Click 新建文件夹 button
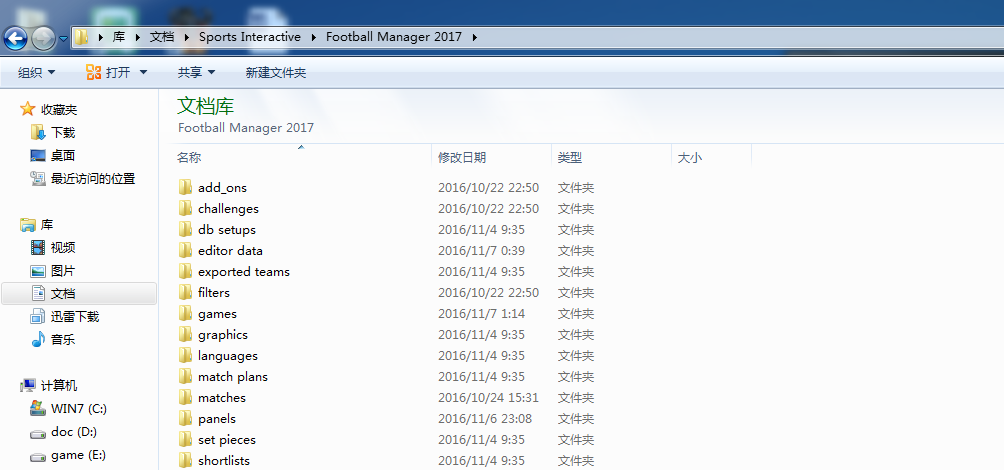The width and height of the screenshot is (1004, 470). tap(276, 72)
